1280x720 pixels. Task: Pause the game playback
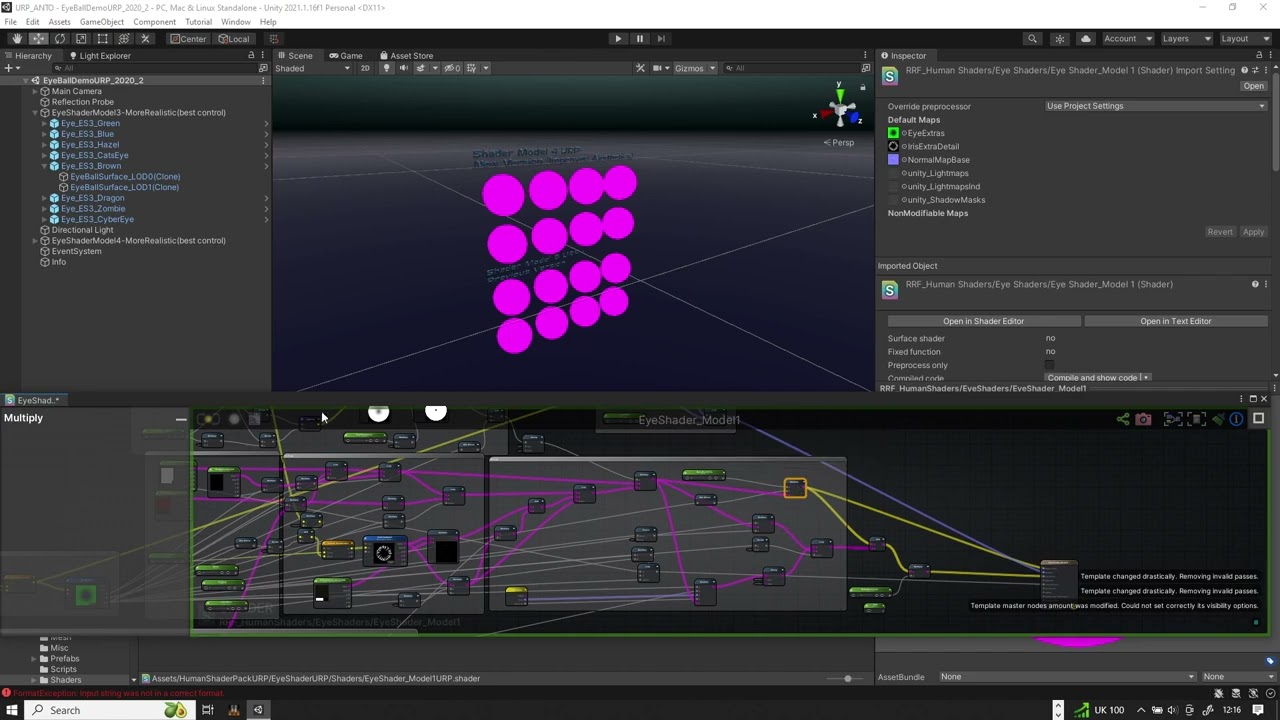coord(640,39)
